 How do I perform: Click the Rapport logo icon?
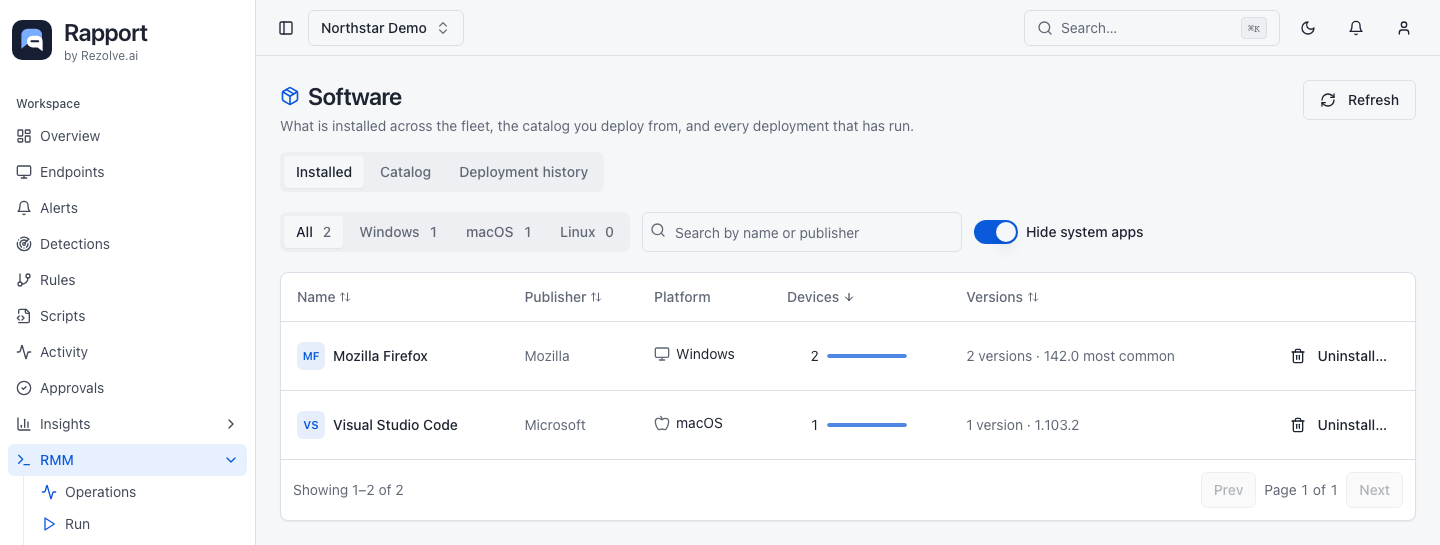[32, 40]
